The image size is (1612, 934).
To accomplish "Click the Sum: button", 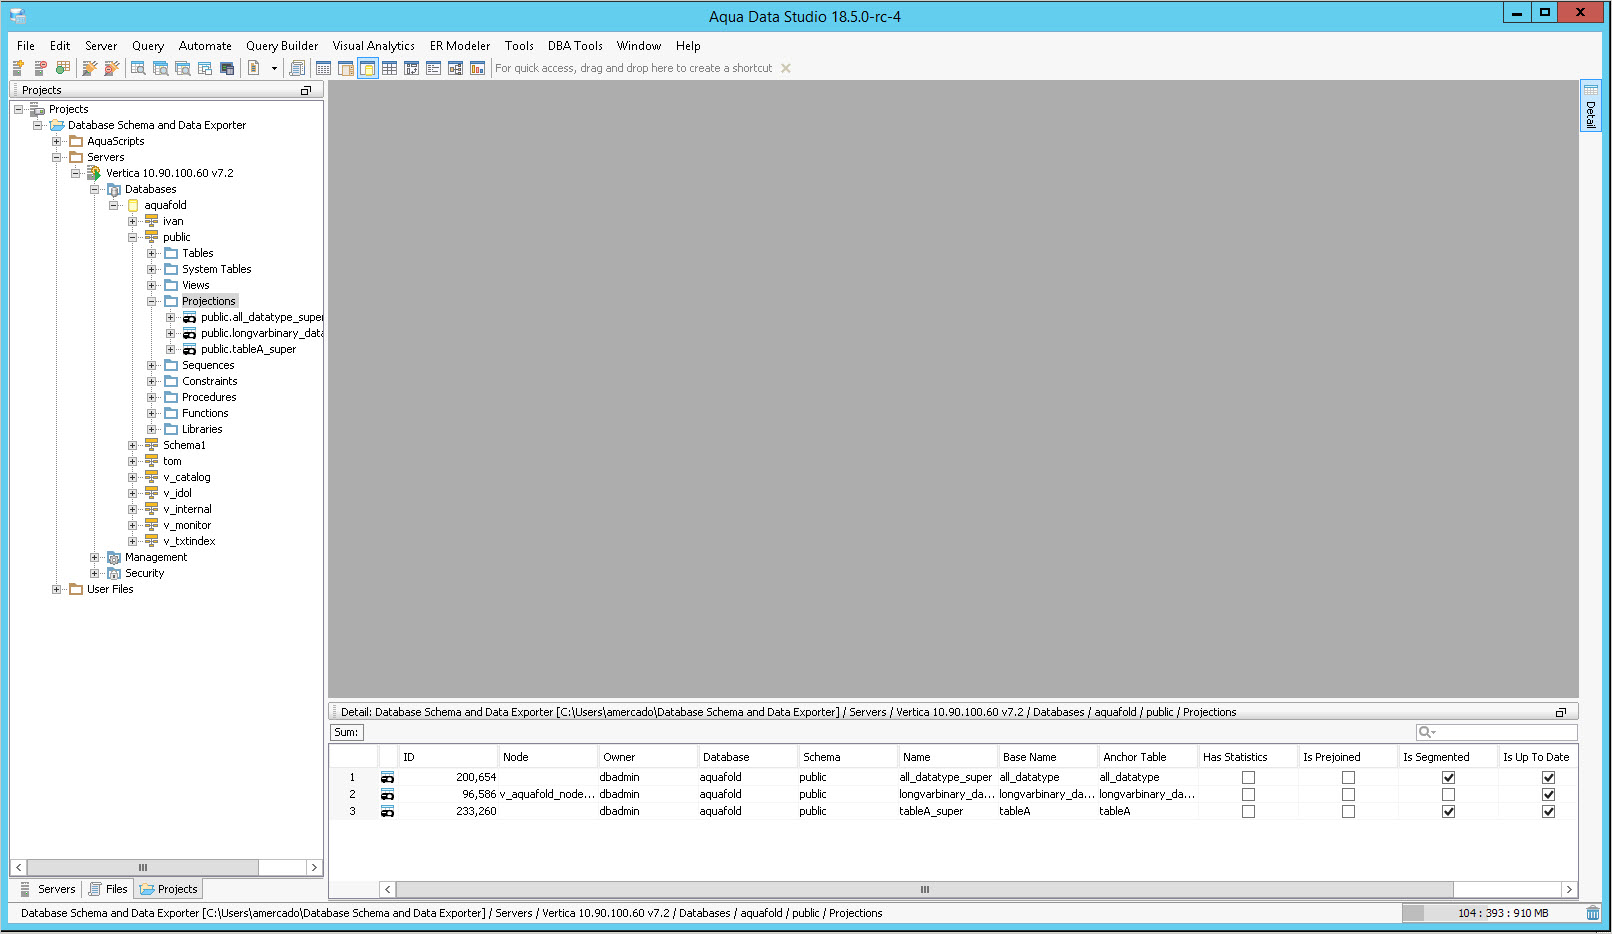I will (346, 732).
